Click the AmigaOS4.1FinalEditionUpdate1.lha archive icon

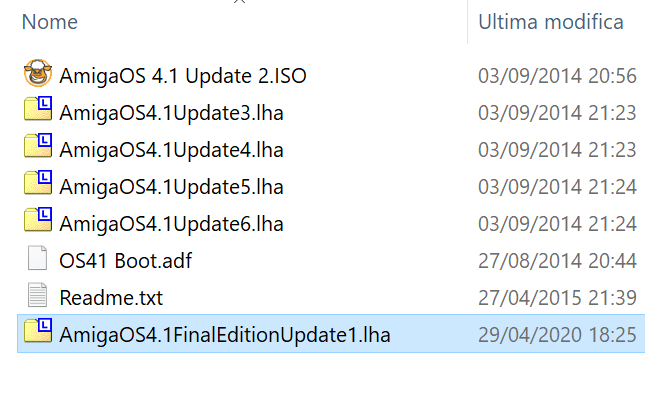tap(37, 334)
